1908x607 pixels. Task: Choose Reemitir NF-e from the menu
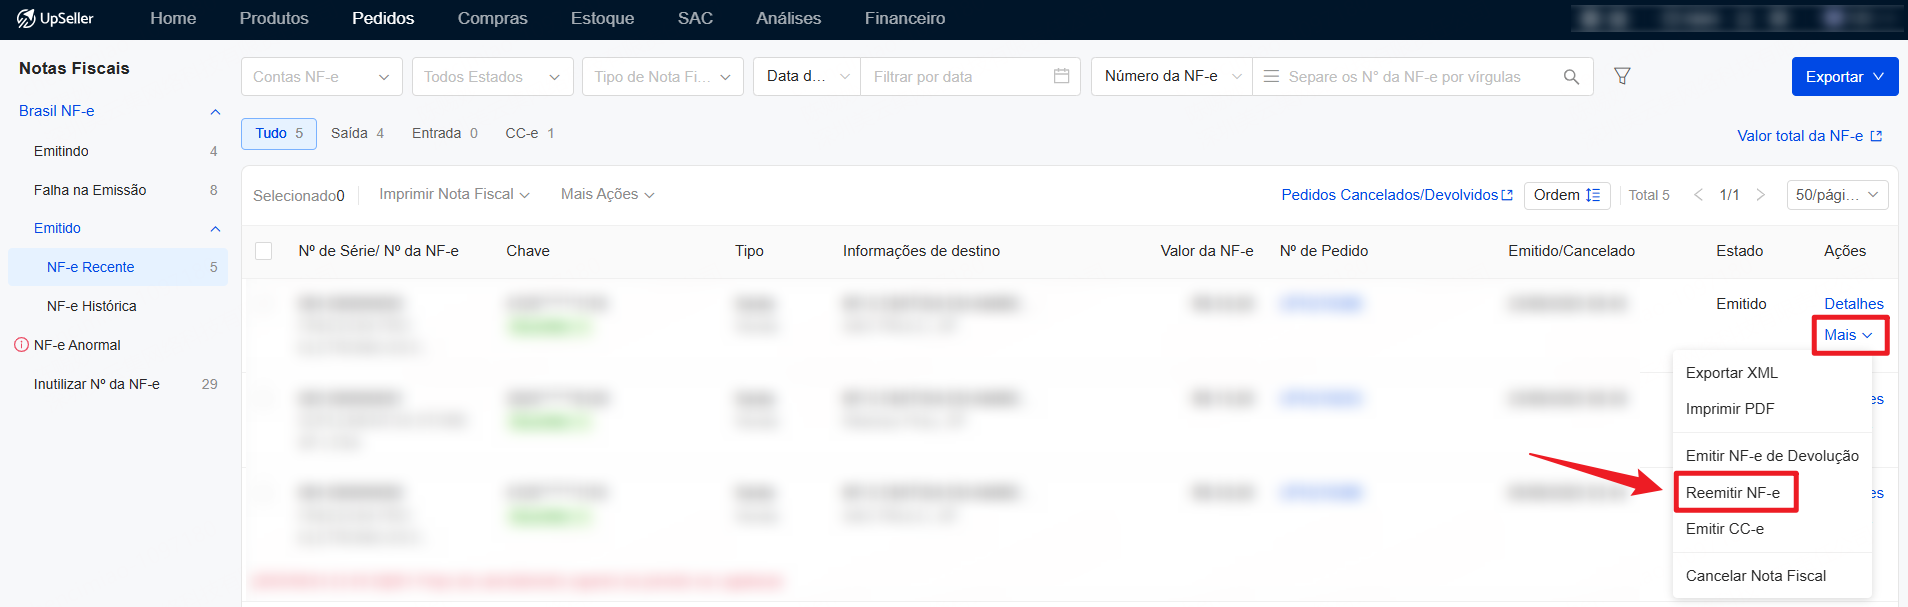[x=1733, y=493]
